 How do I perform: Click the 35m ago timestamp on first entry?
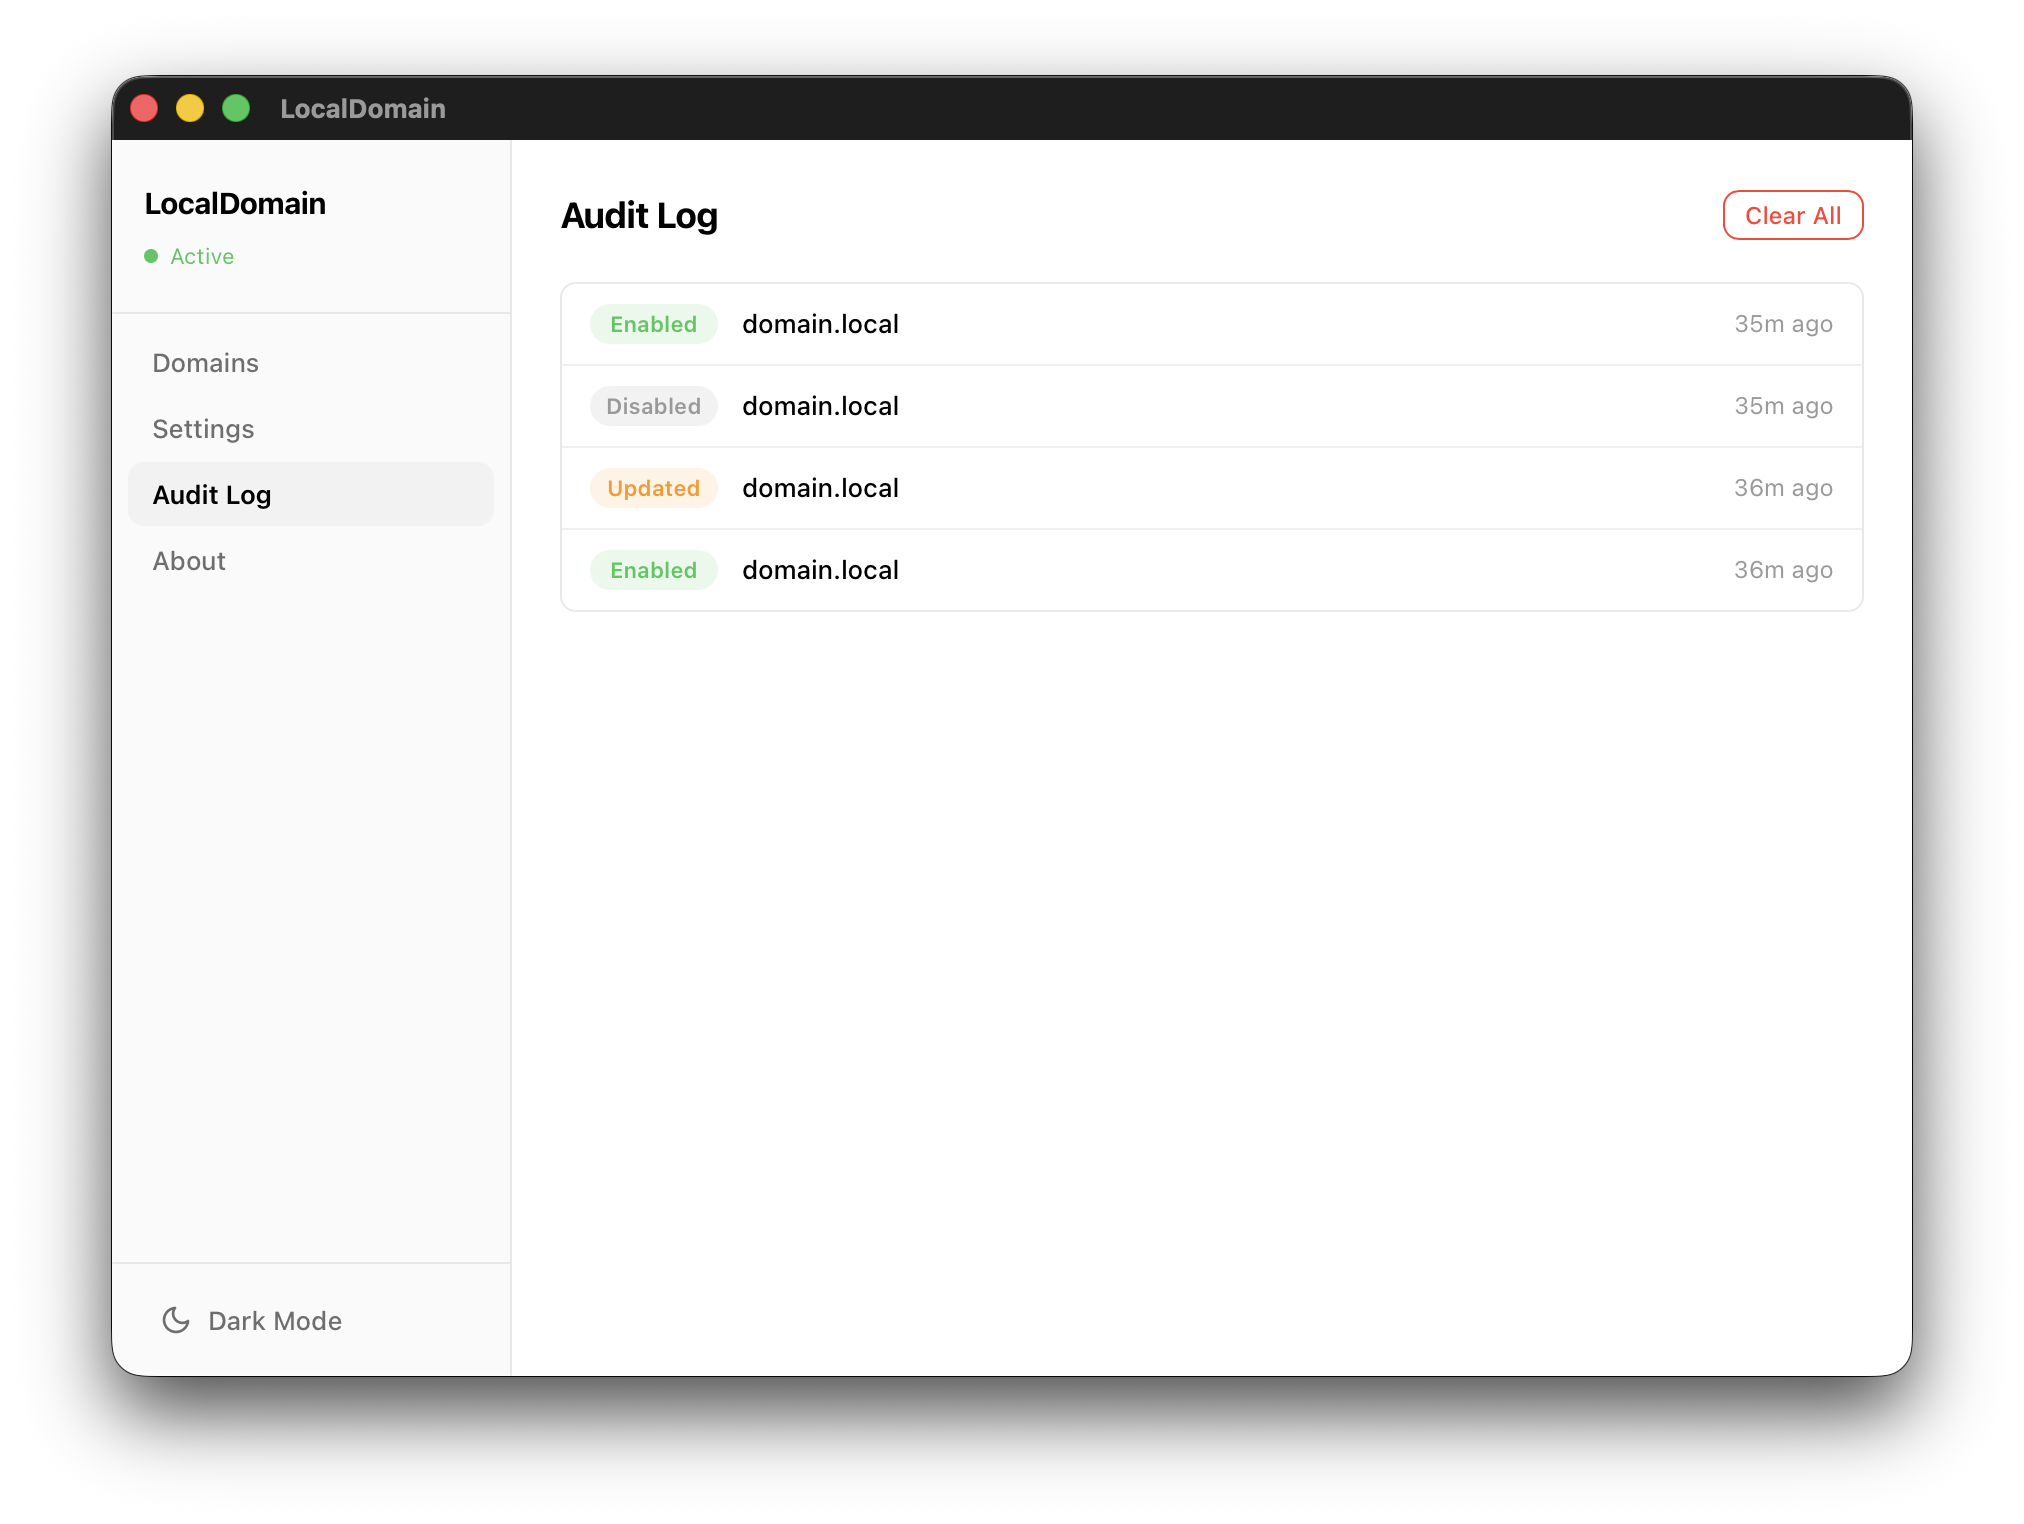tap(1783, 323)
